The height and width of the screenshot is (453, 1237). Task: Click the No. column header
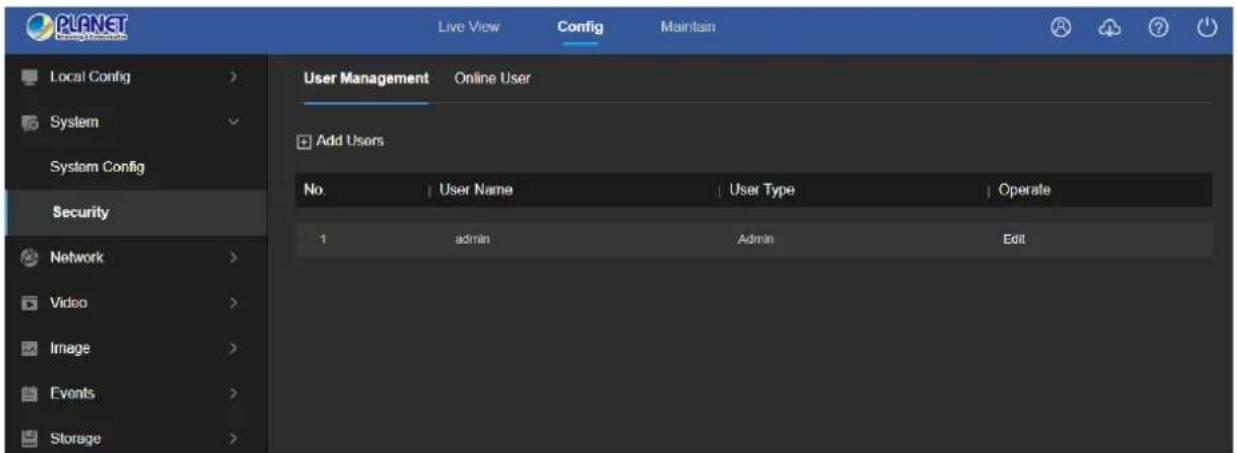click(x=313, y=189)
